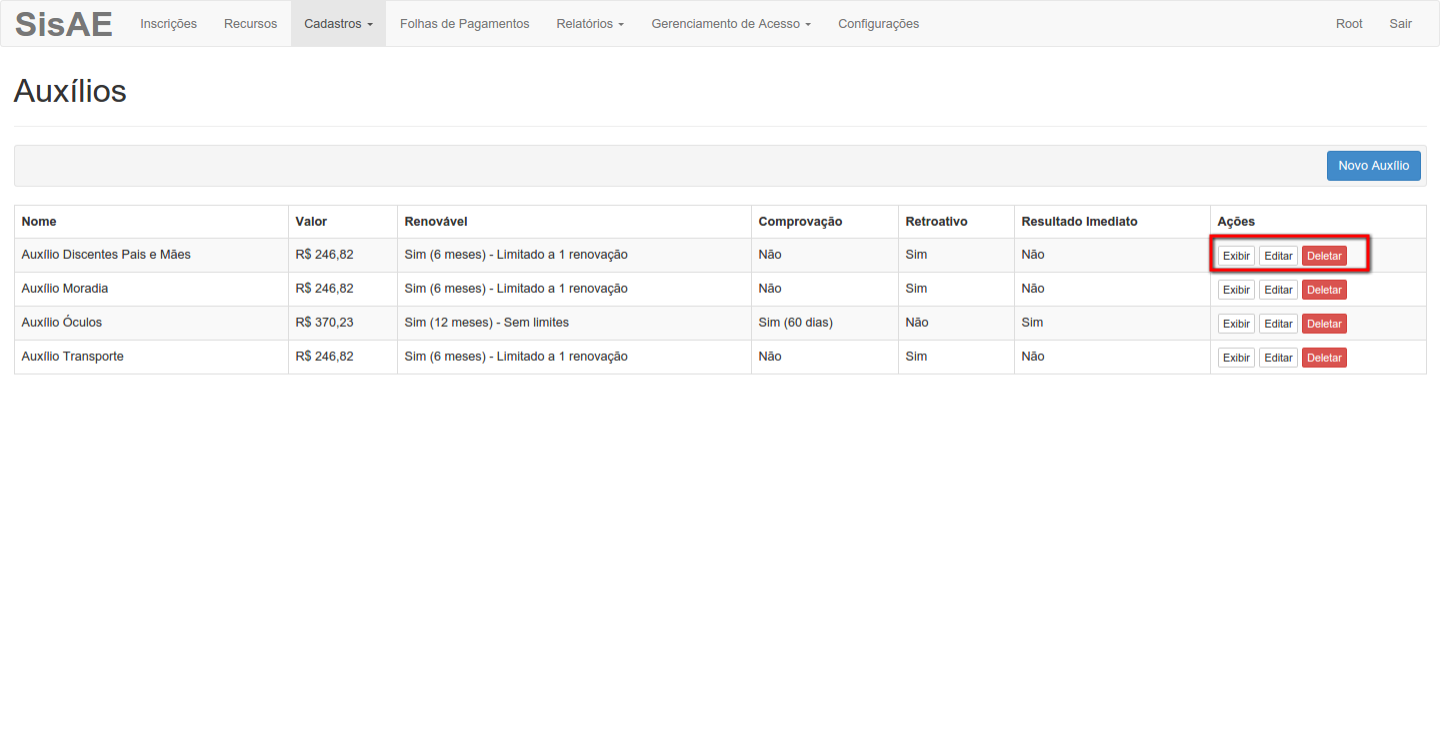
Task: Select the Auxílio Moradia name cell
Action: click(151, 289)
